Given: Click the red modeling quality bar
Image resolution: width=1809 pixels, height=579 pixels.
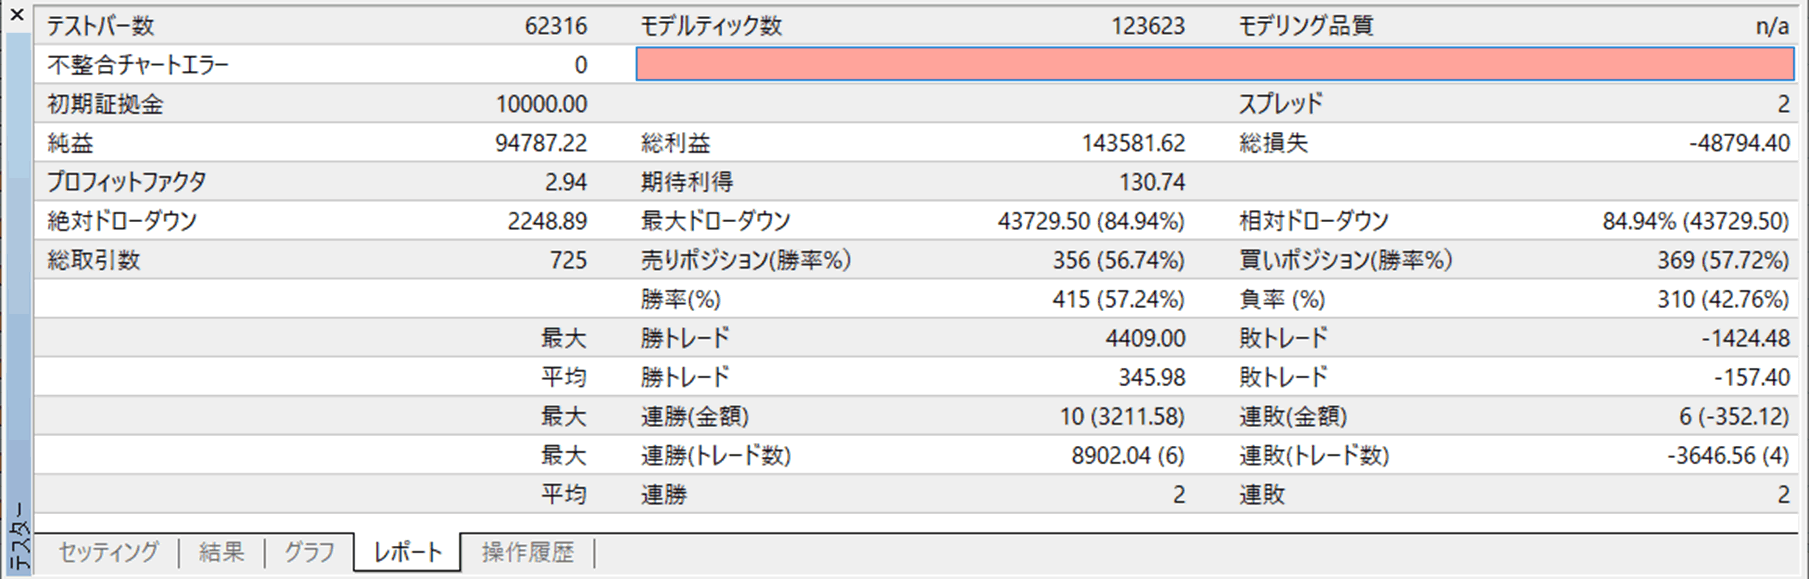Looking at the screenshot, I should point(1215,65).
